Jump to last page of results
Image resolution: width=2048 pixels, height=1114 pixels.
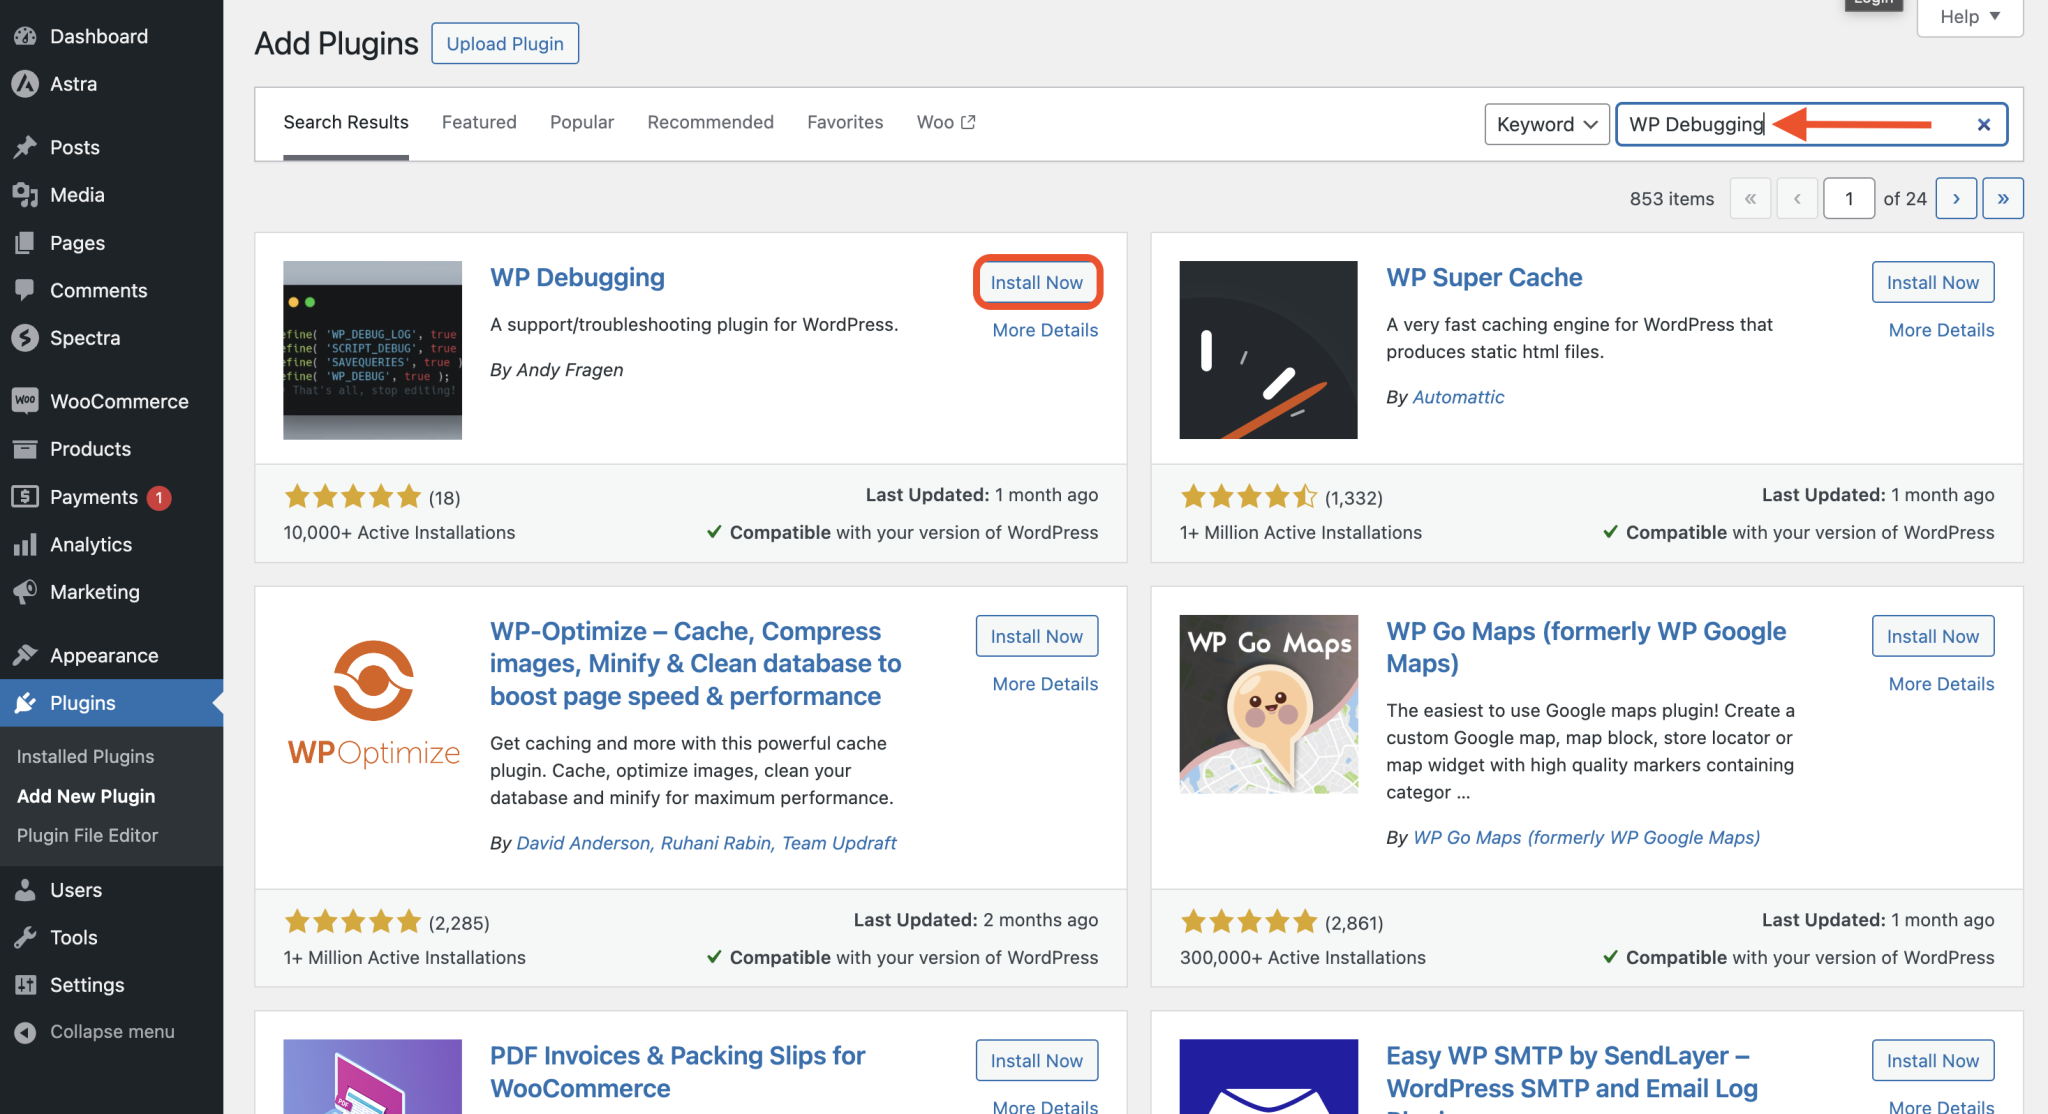[x=2002, y=199]
